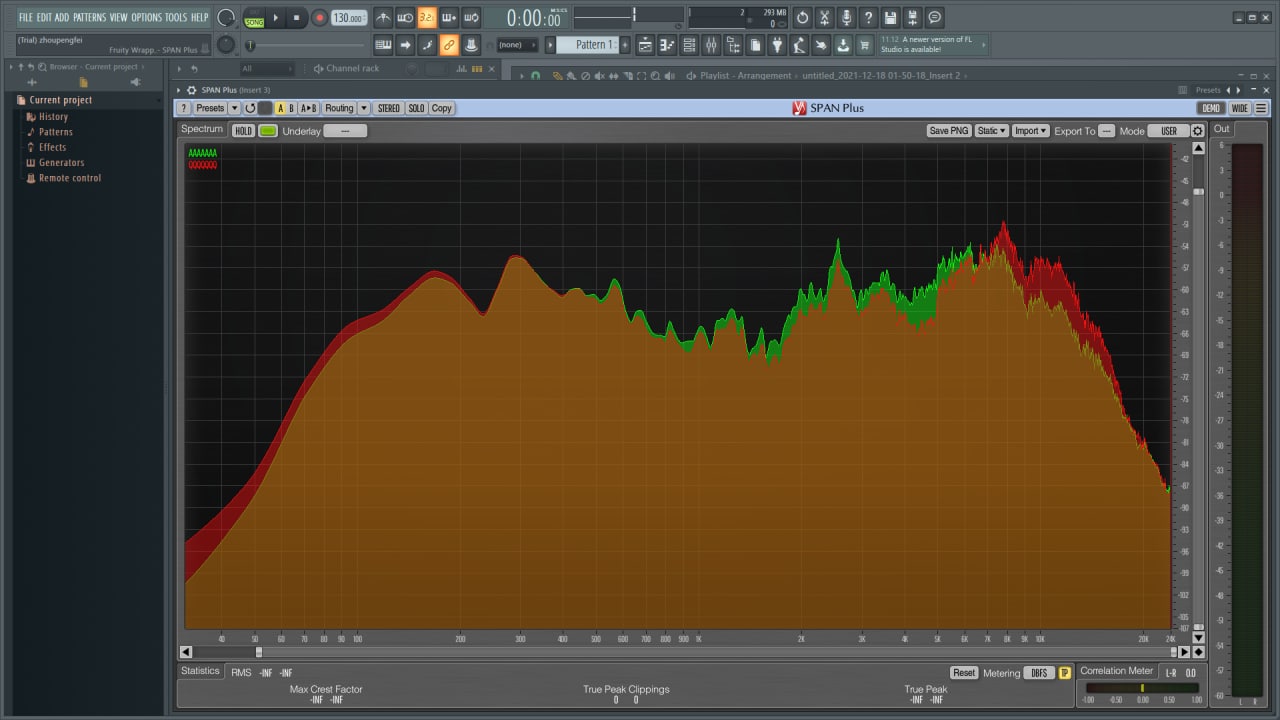Toggle wait for input before recording
Screen dimensions: 1280x720
pos(405,18)
